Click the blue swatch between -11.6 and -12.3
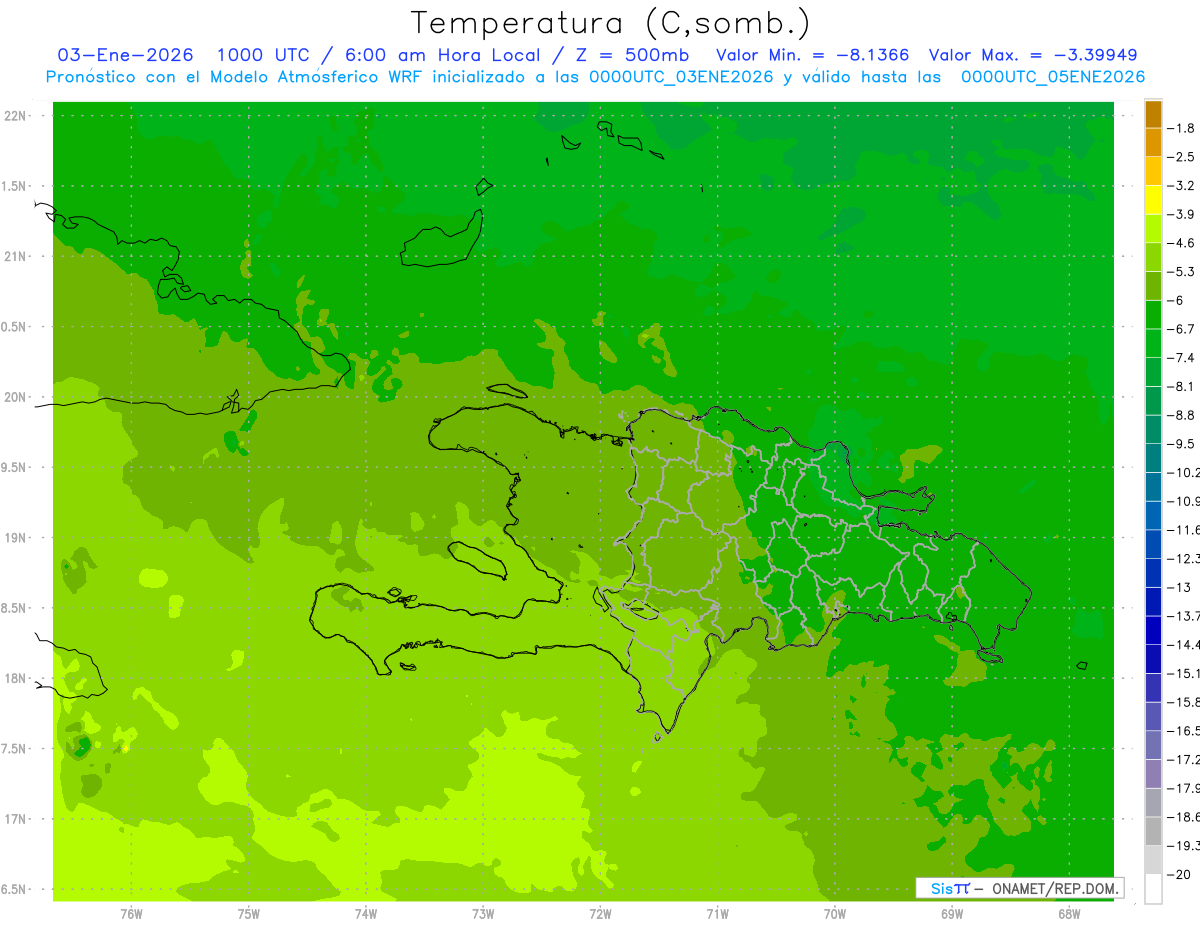The image size is (1200, 927). [1153, 544]
